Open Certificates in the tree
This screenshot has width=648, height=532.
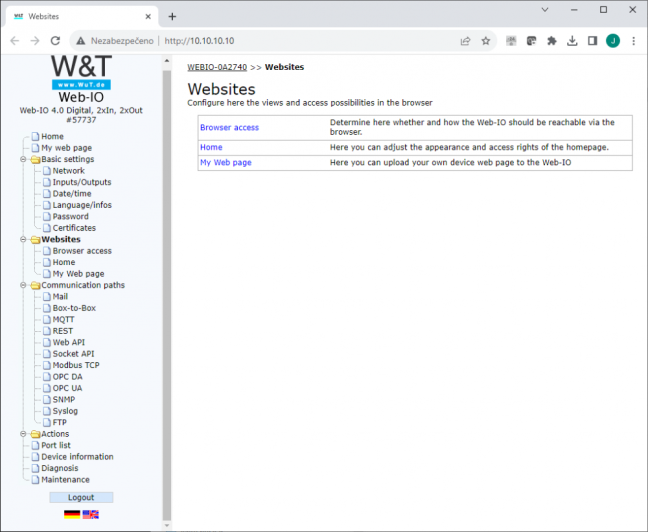click(74, 228)
